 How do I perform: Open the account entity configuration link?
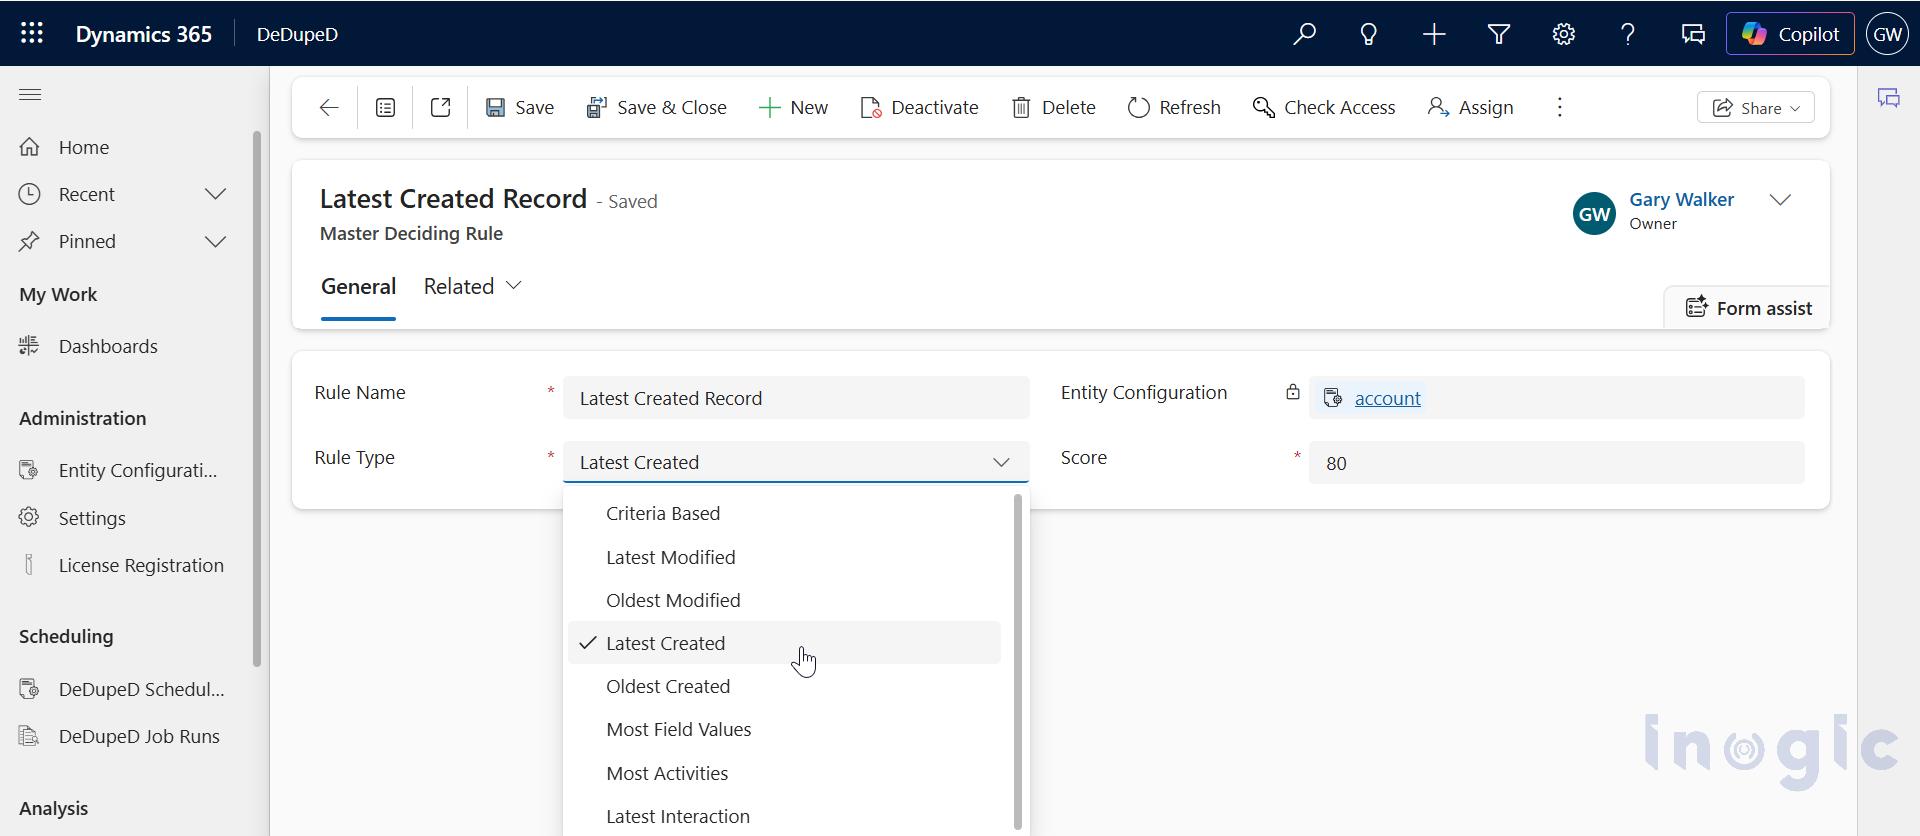coord(1387,398)
